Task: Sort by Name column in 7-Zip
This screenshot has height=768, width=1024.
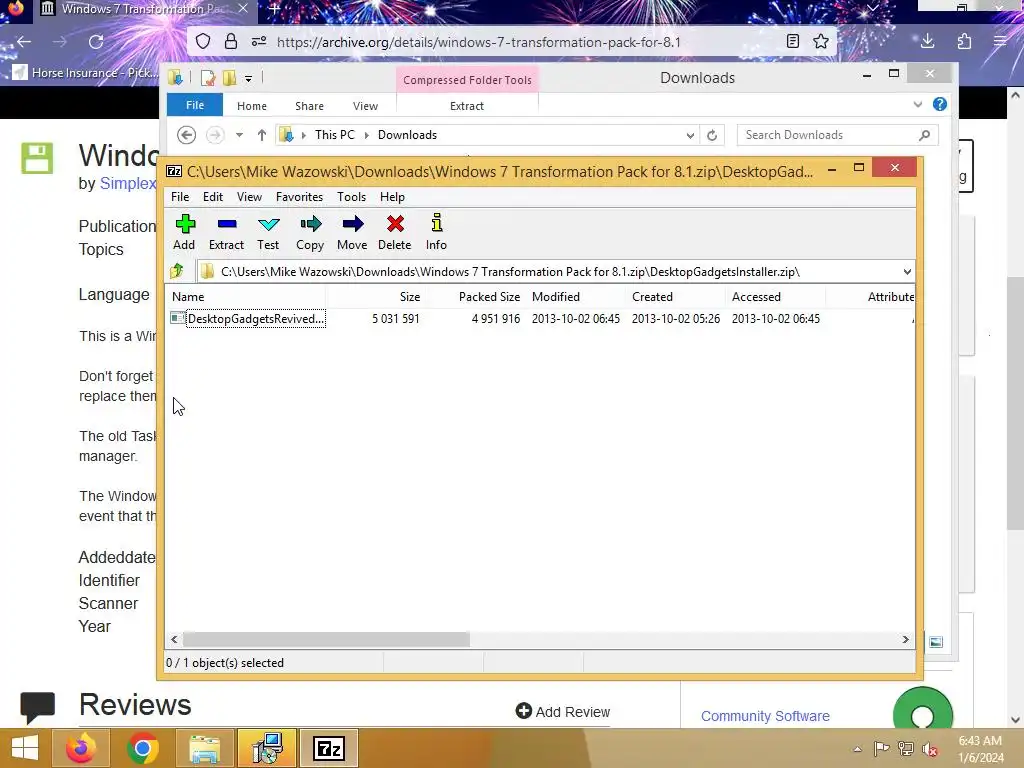Action: point(188,296)
